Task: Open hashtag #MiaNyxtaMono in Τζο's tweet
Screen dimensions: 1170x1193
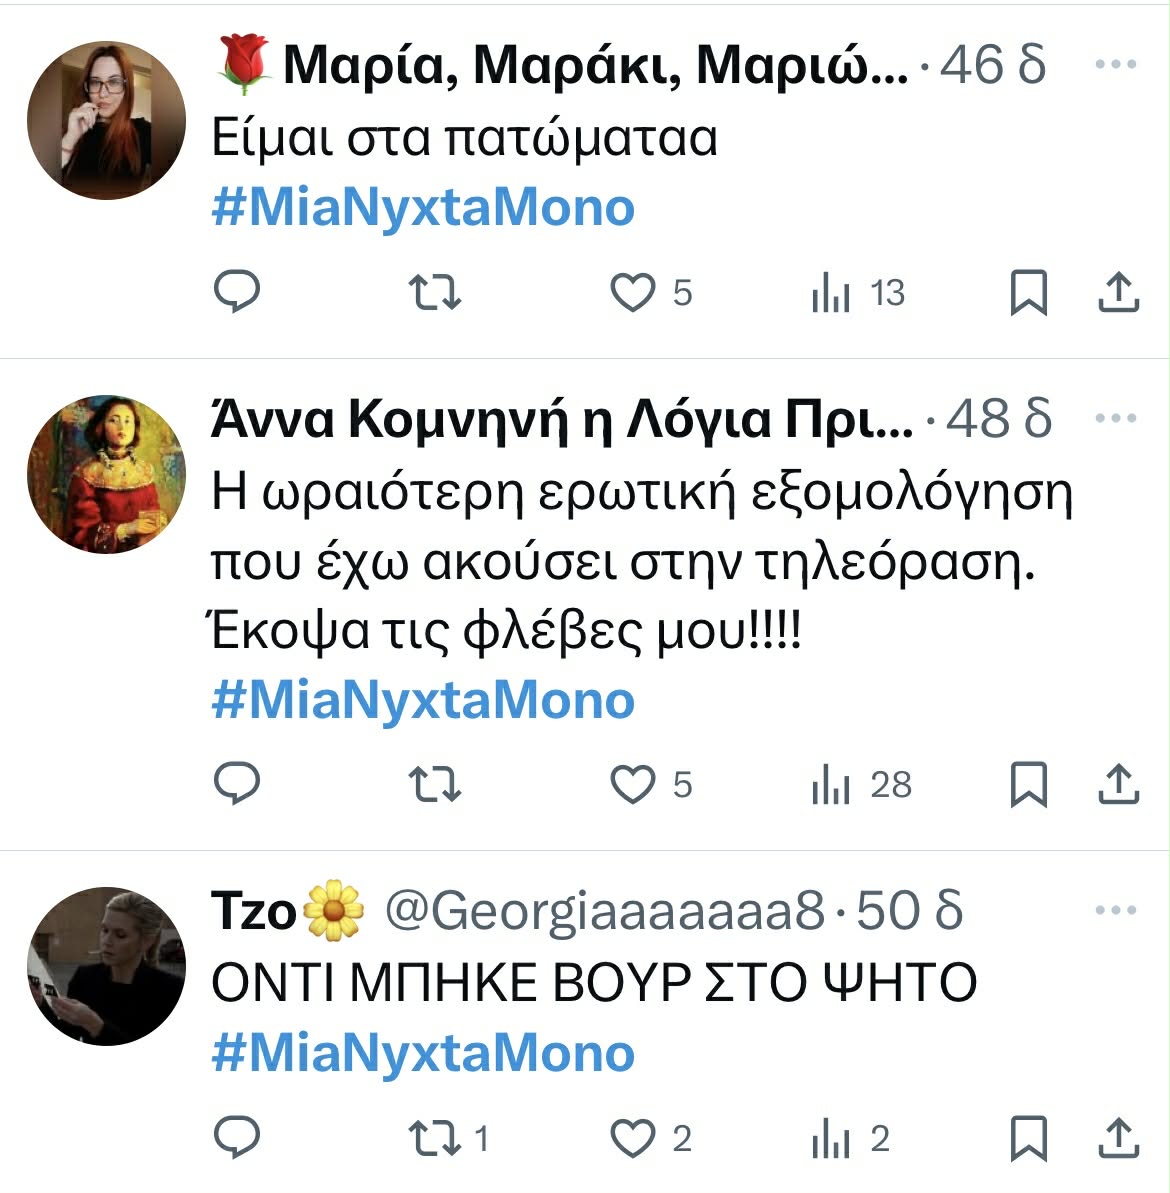Action: (x=423, y=1053)
